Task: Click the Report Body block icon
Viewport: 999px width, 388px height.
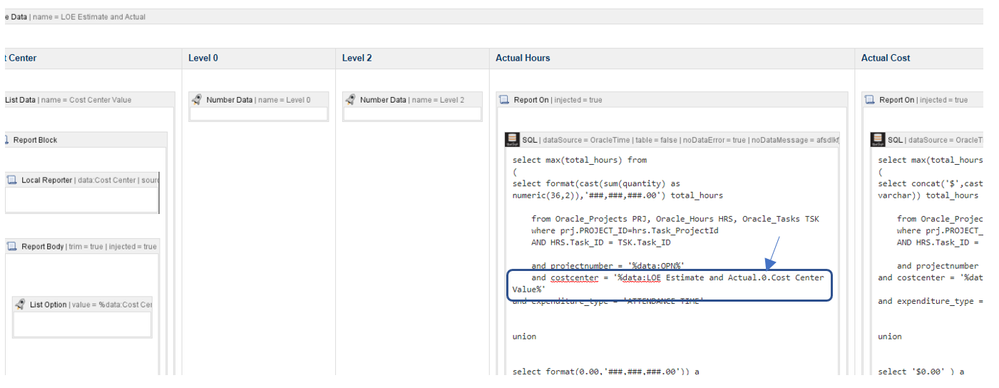Action: point(12,246)
